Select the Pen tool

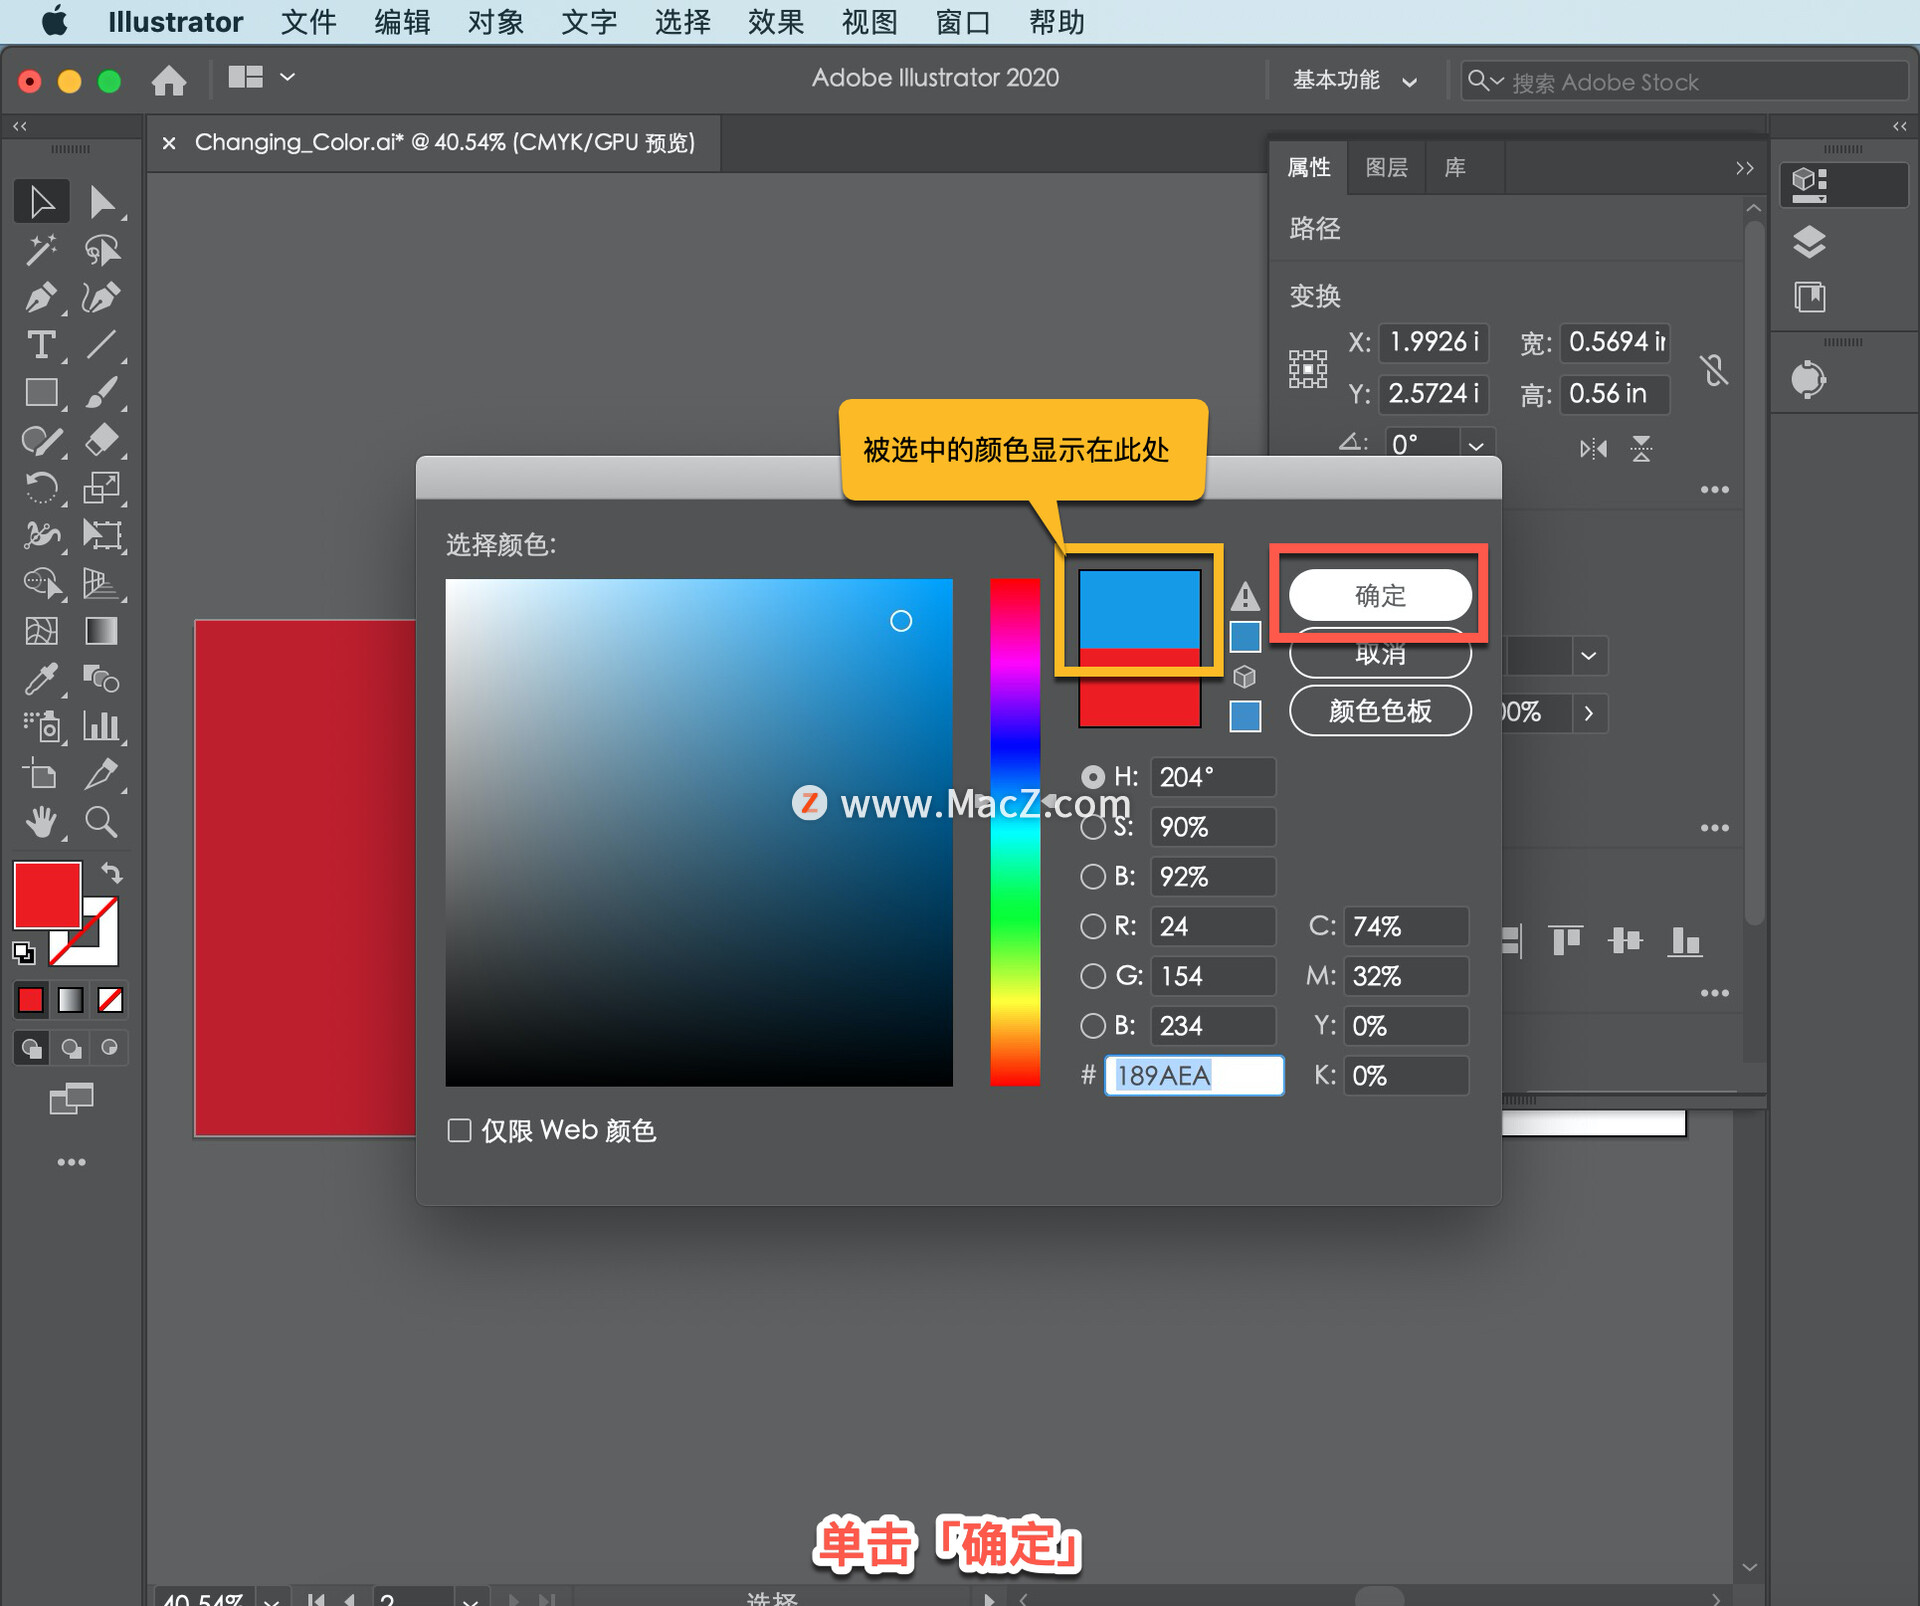click(41, 298)
